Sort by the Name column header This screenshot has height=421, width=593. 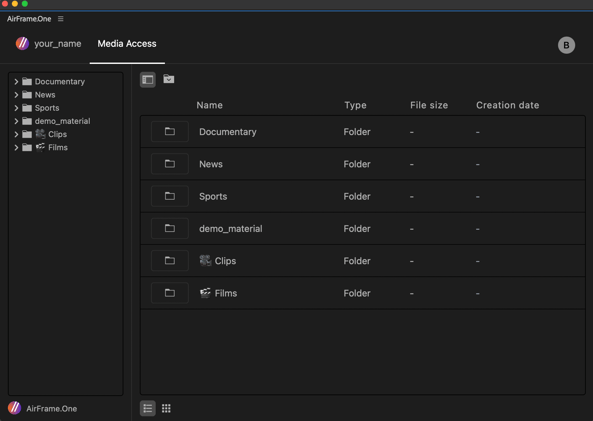[210, 105]
